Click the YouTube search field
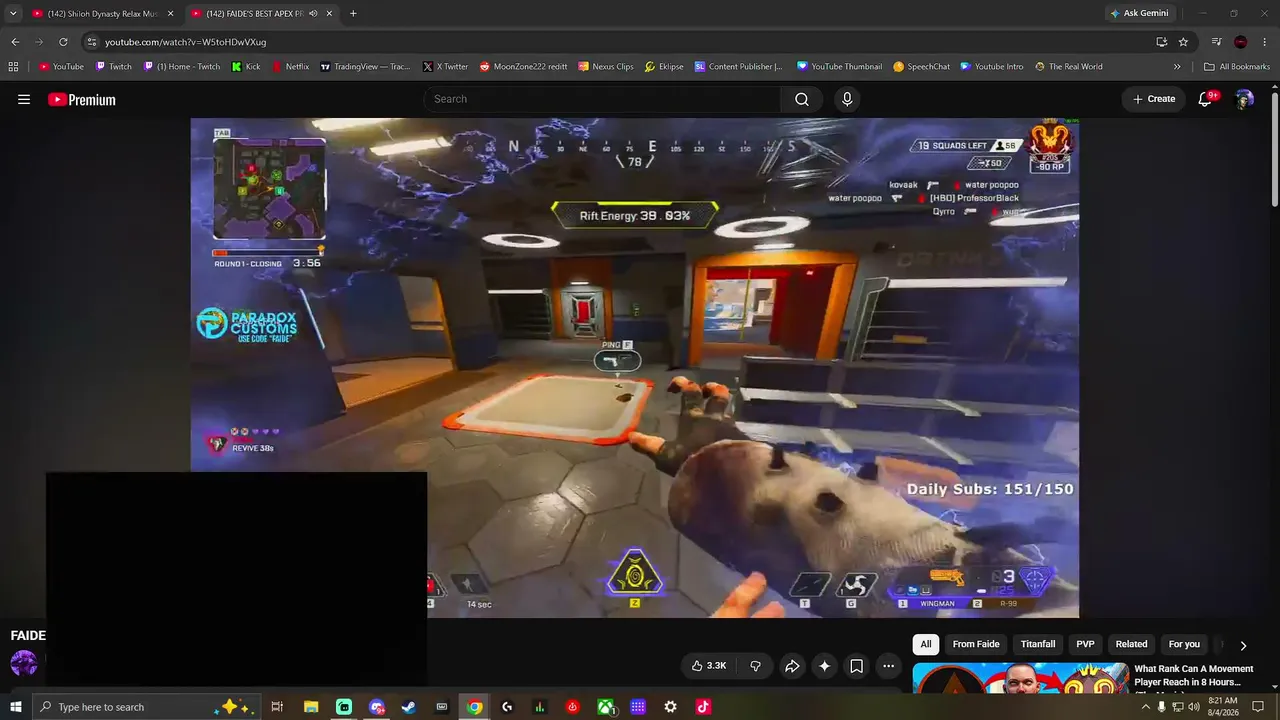 (602, 99)
